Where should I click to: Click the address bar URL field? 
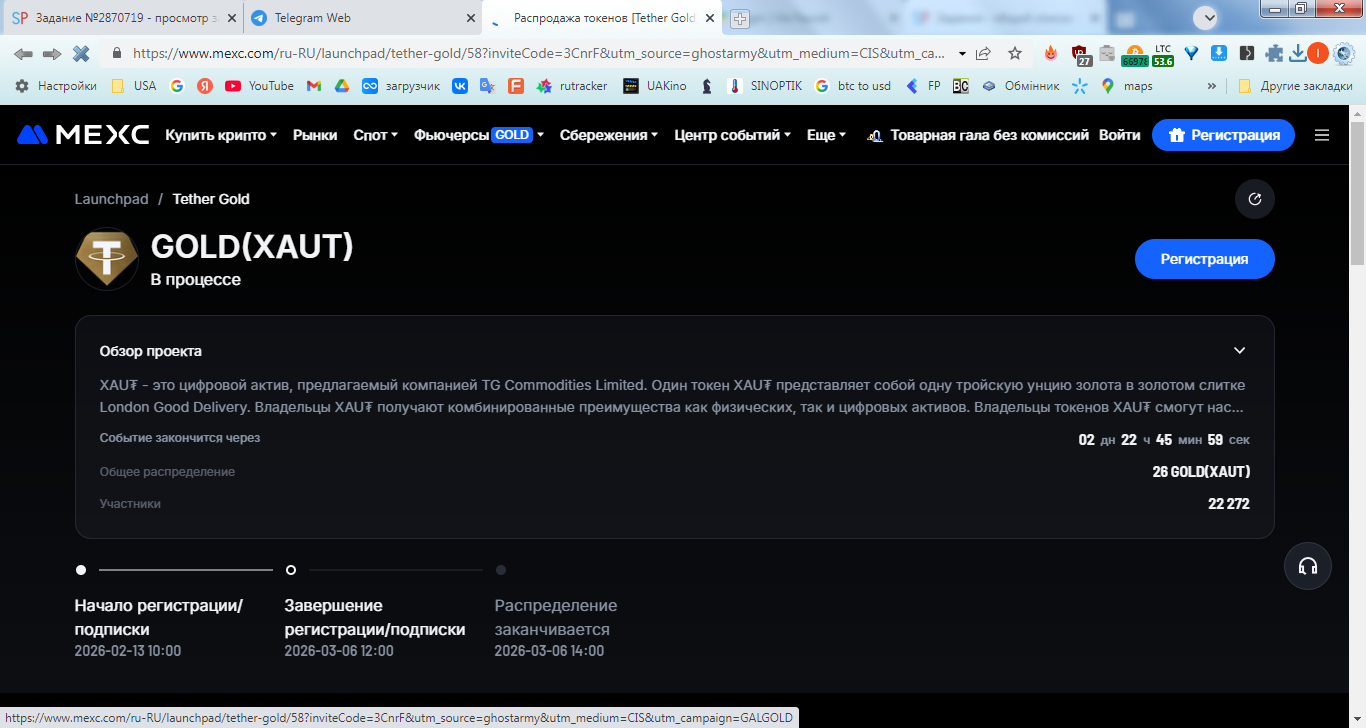pos(540,54)
